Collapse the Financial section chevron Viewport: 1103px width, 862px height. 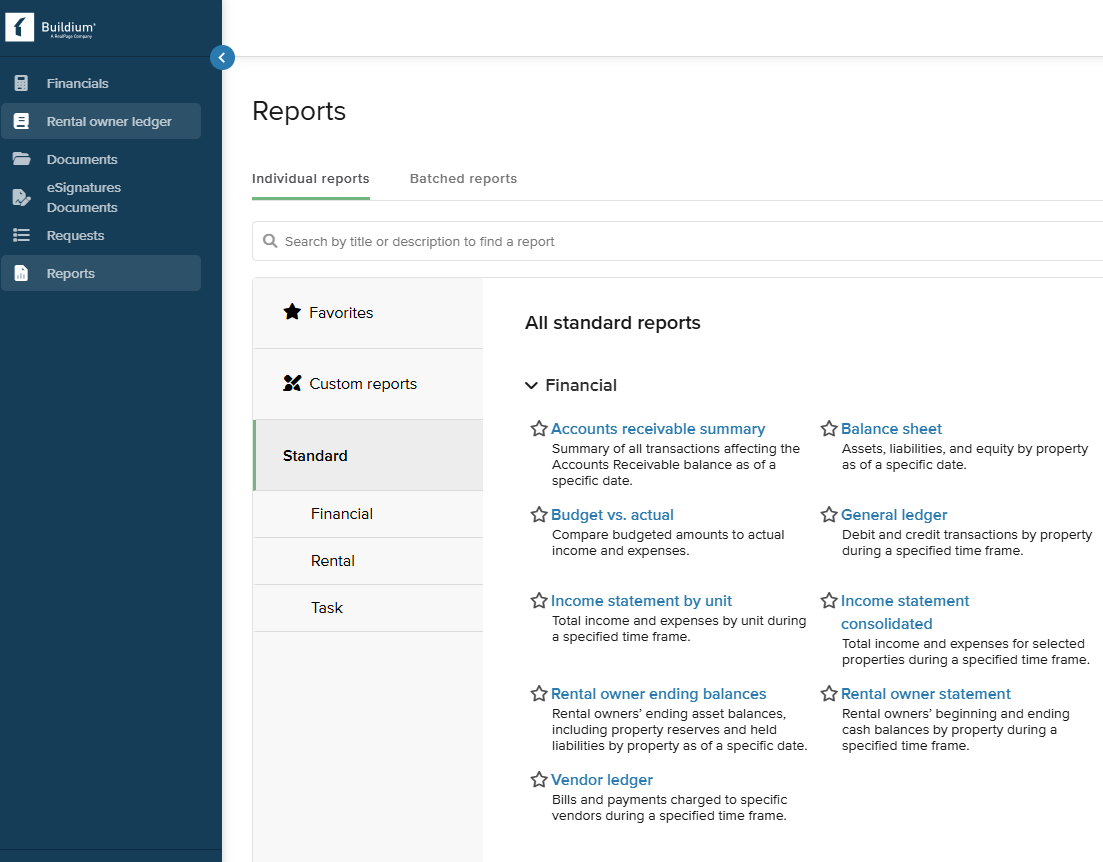pos(531,386)
